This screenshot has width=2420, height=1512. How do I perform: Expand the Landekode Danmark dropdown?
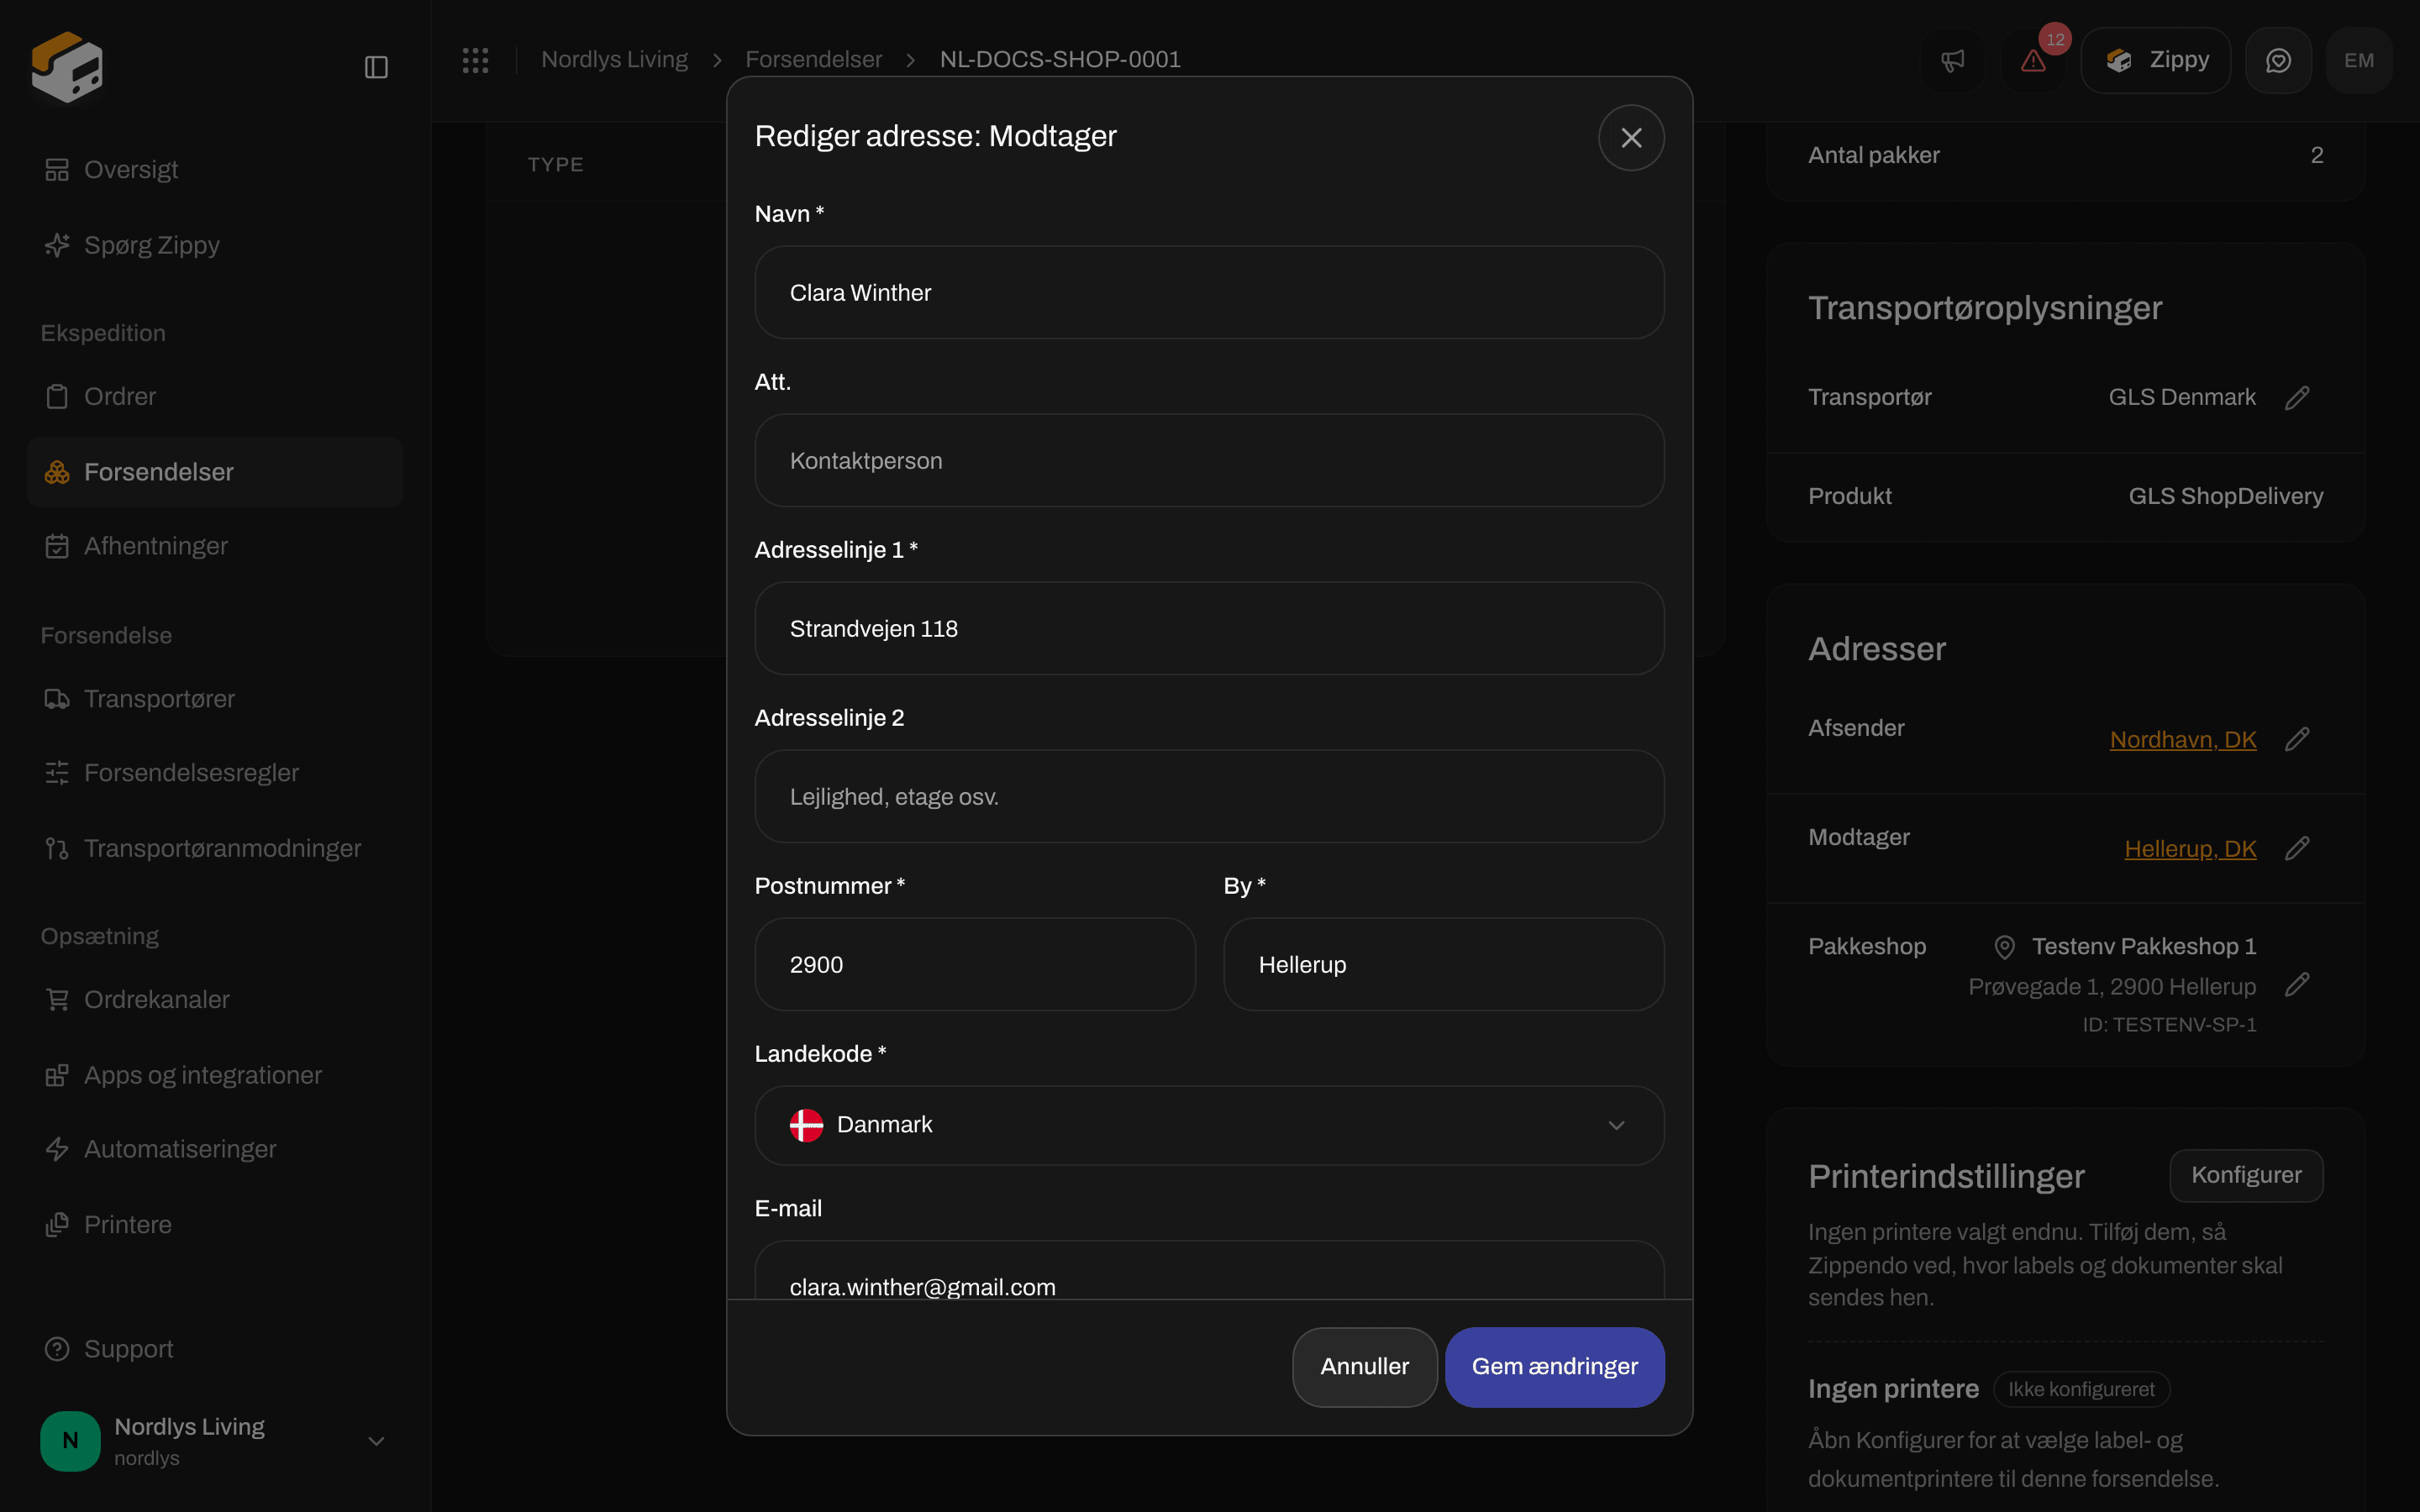click(x=1209, y=1125)
